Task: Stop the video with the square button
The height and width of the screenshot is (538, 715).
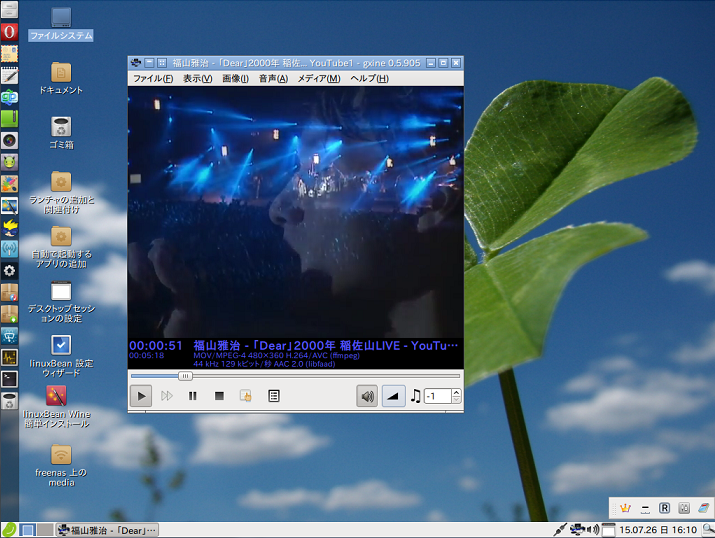Action: tap(219, 396)
